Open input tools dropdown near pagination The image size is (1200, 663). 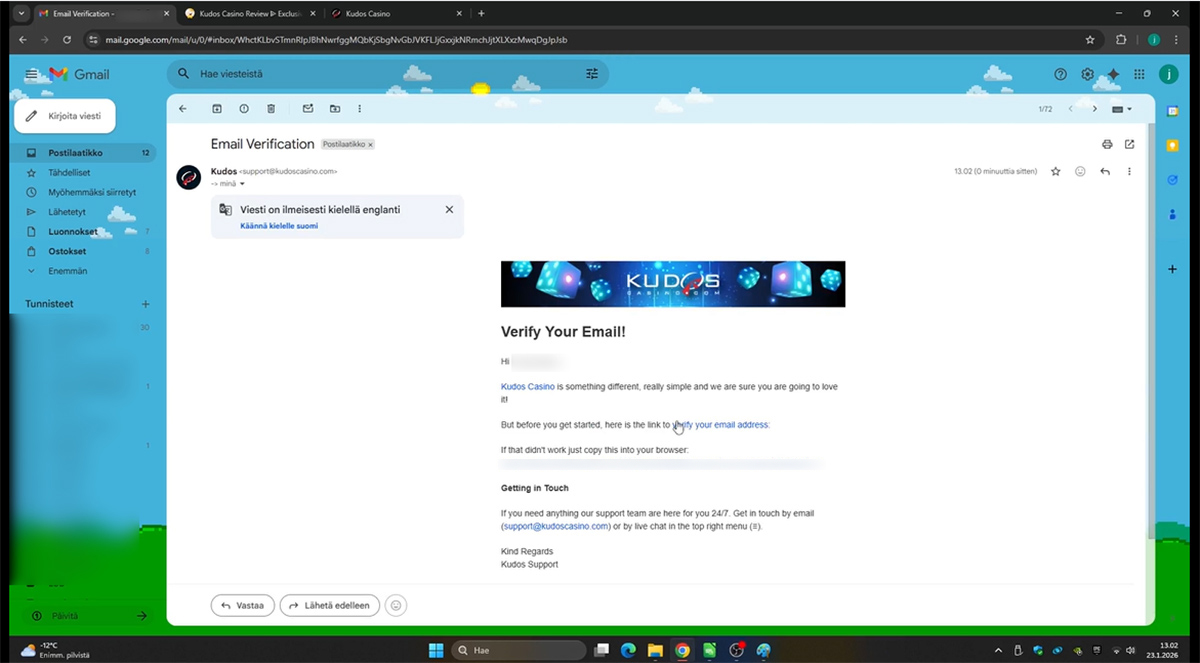click(x=1122, y=109)
